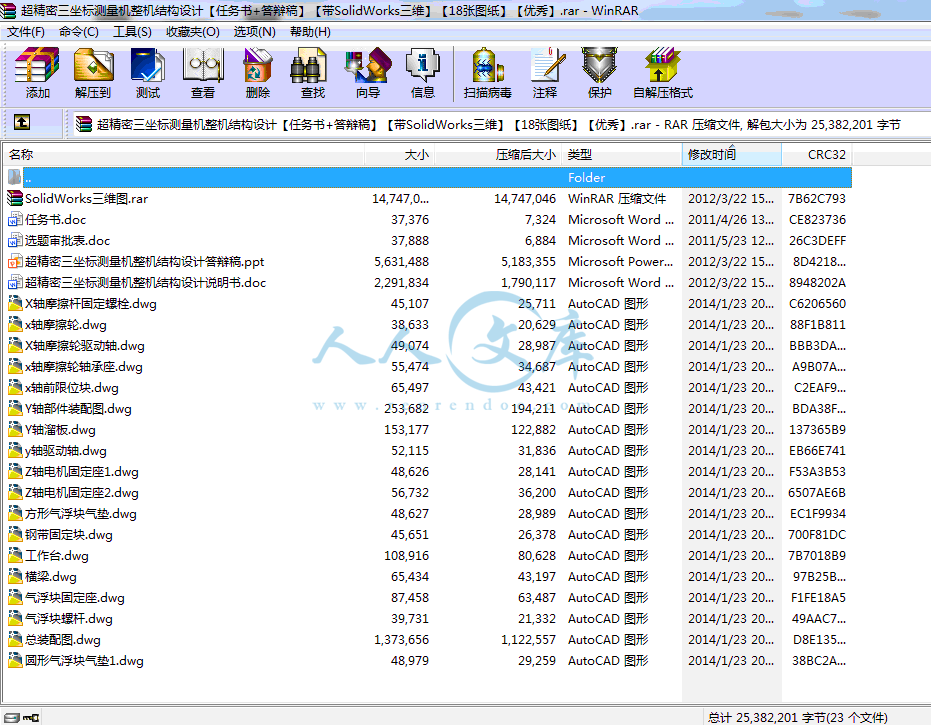The image size is (931, 725).
Task: Open the 工具(S) menu
Action: tap(132, 32)
